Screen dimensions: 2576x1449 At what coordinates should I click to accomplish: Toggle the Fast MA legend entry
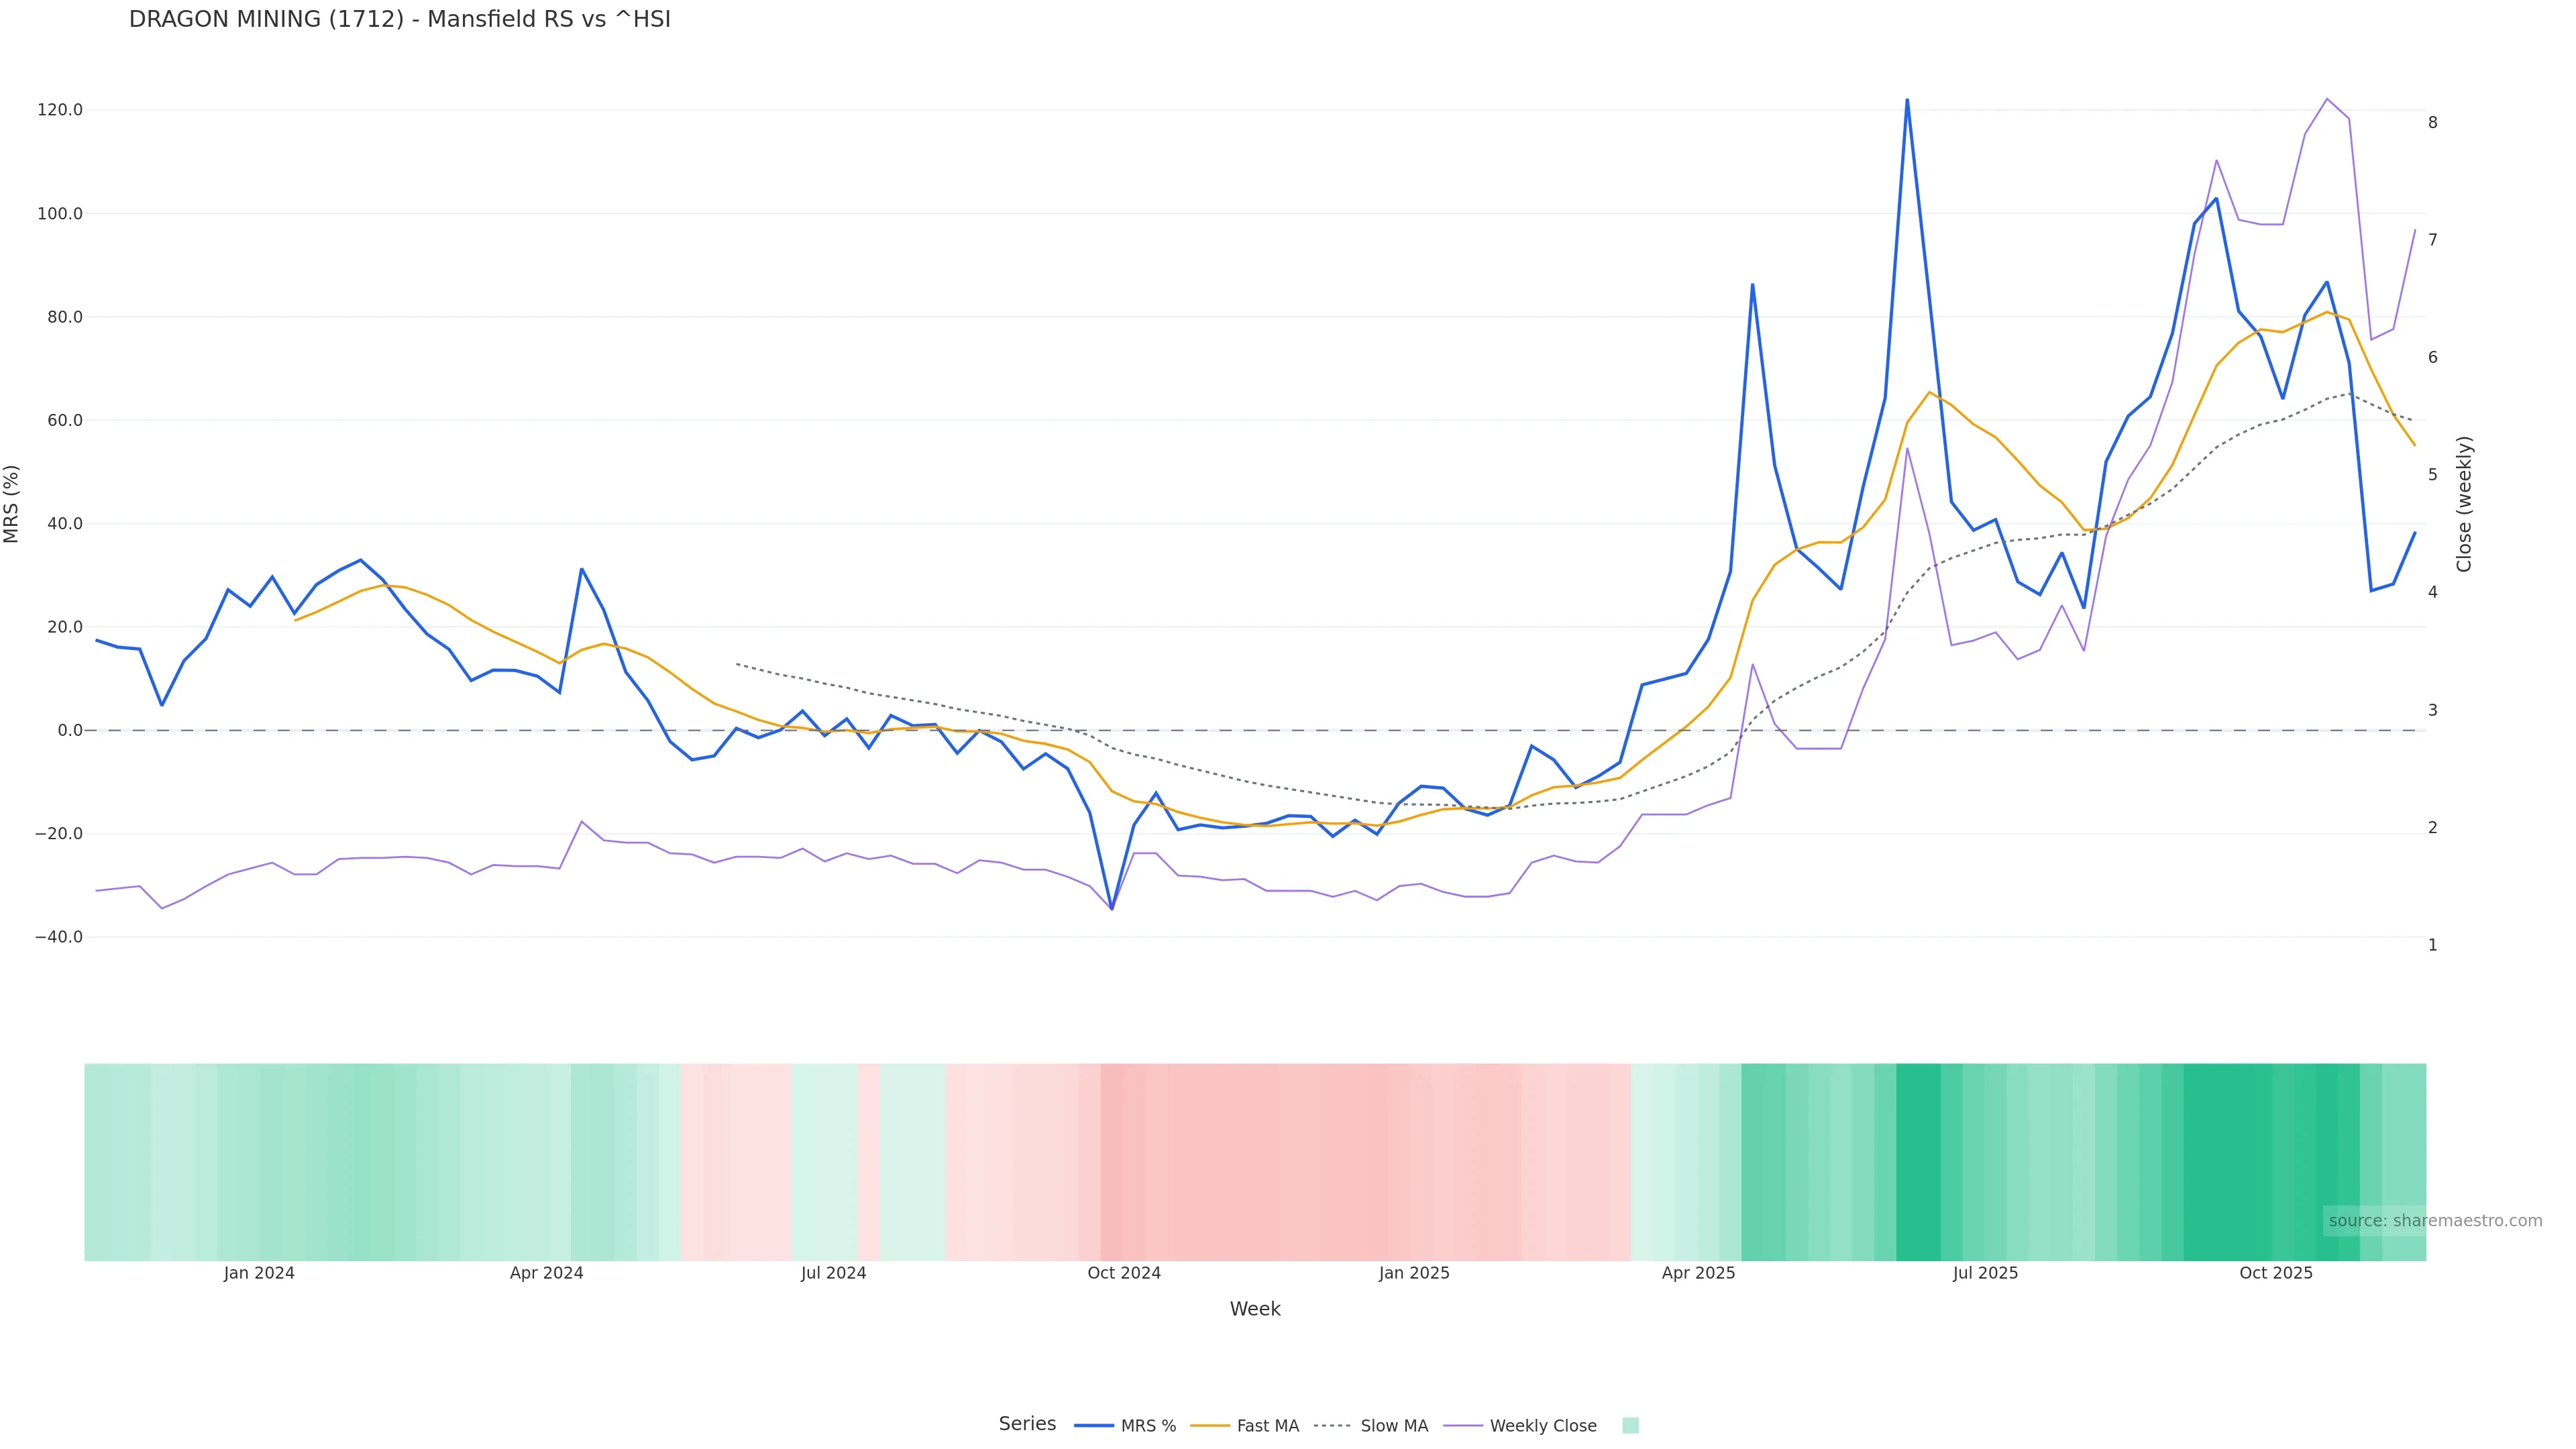click(1267, 1426)
